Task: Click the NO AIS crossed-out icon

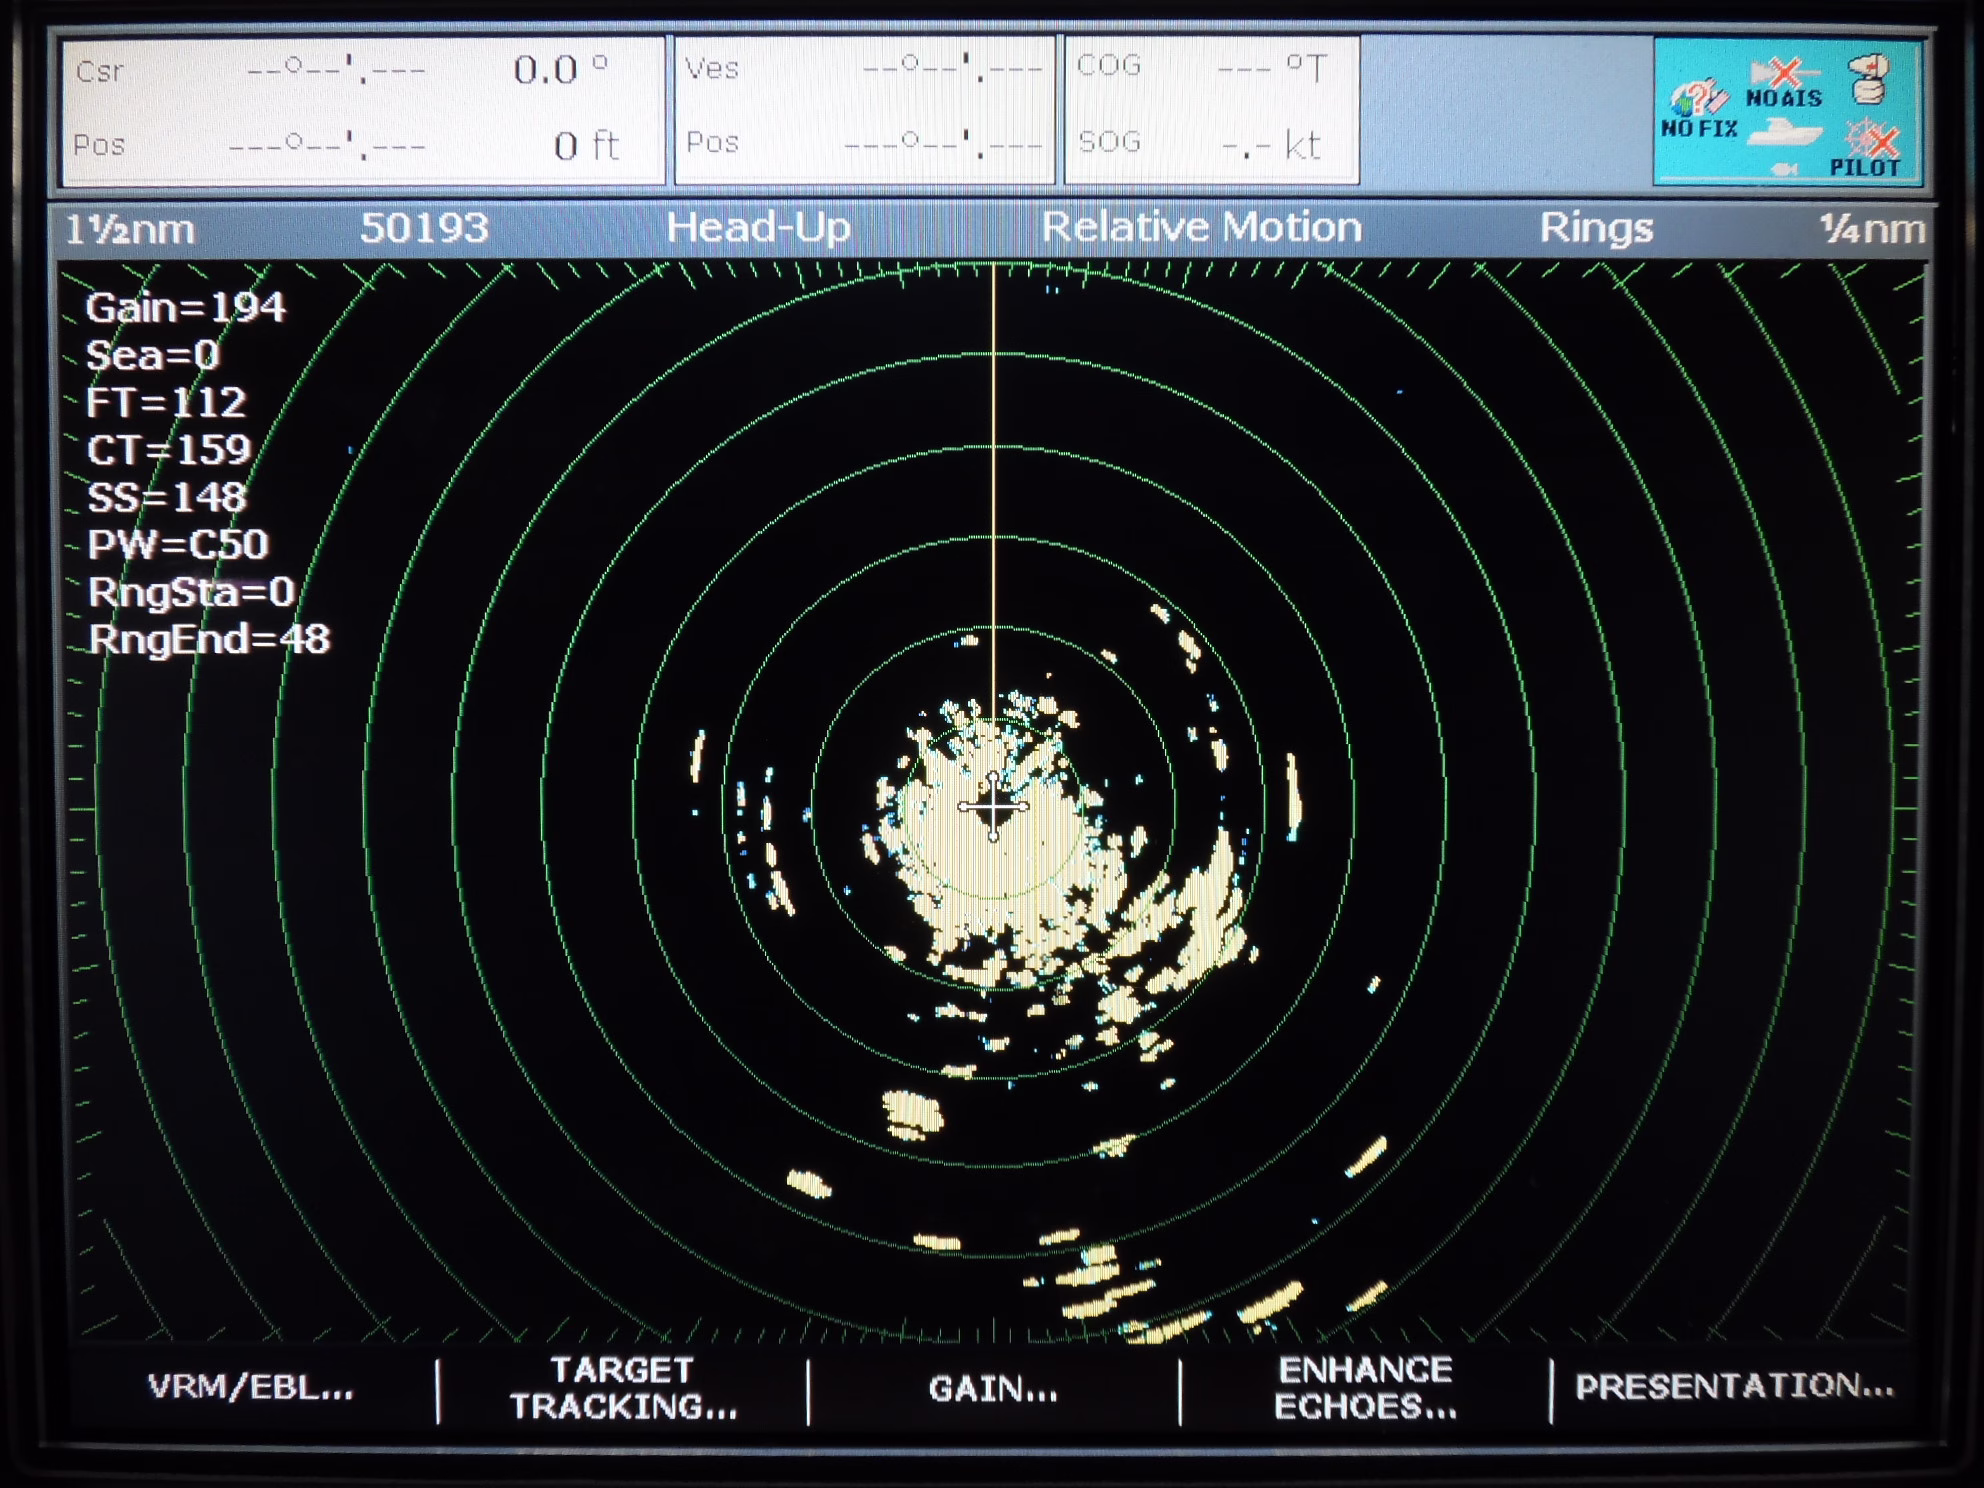Action: click(1784, 83)
